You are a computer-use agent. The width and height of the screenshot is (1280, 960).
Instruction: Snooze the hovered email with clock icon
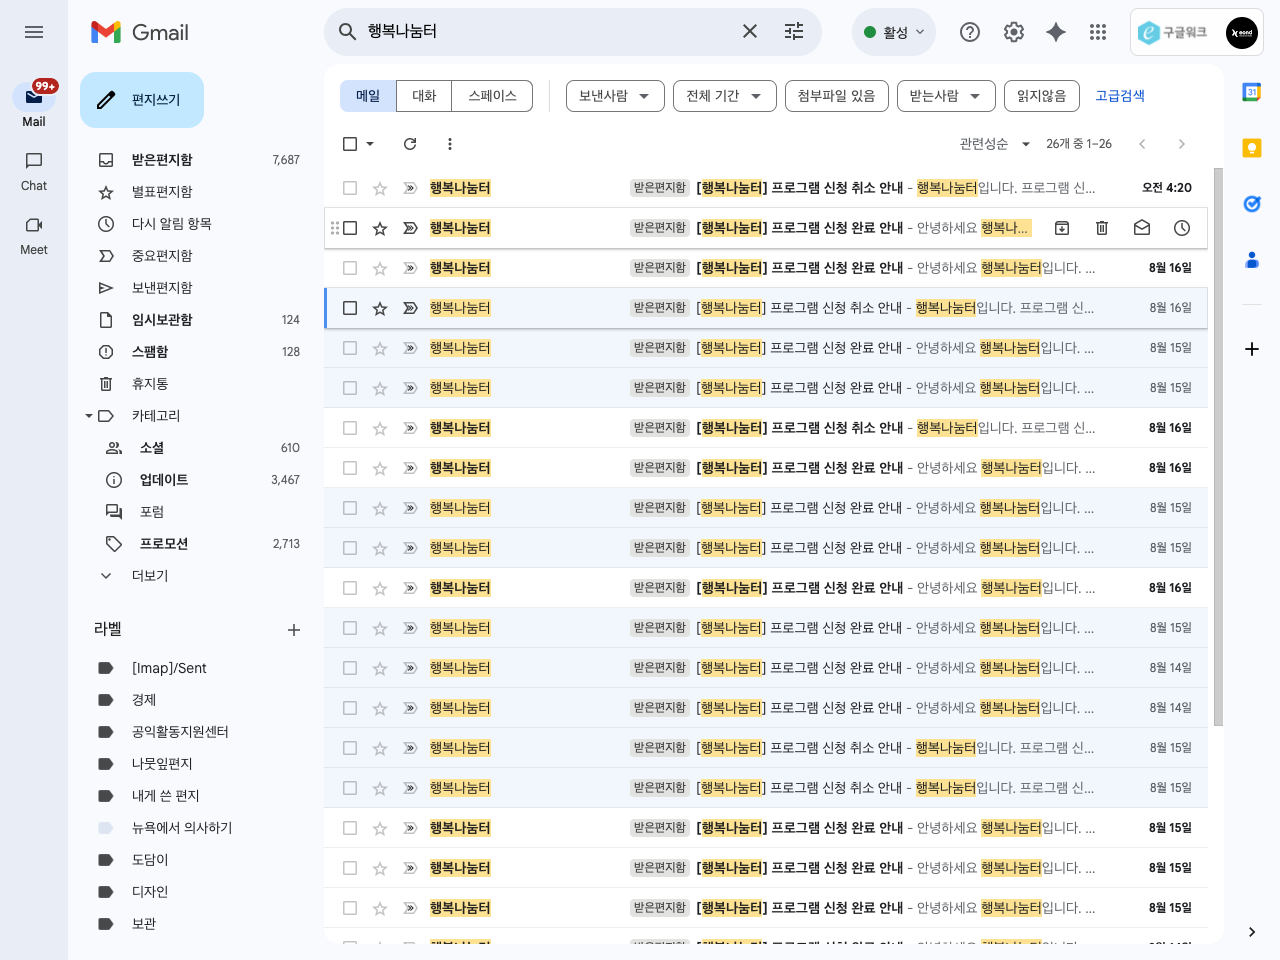[x=1182, y=228]
